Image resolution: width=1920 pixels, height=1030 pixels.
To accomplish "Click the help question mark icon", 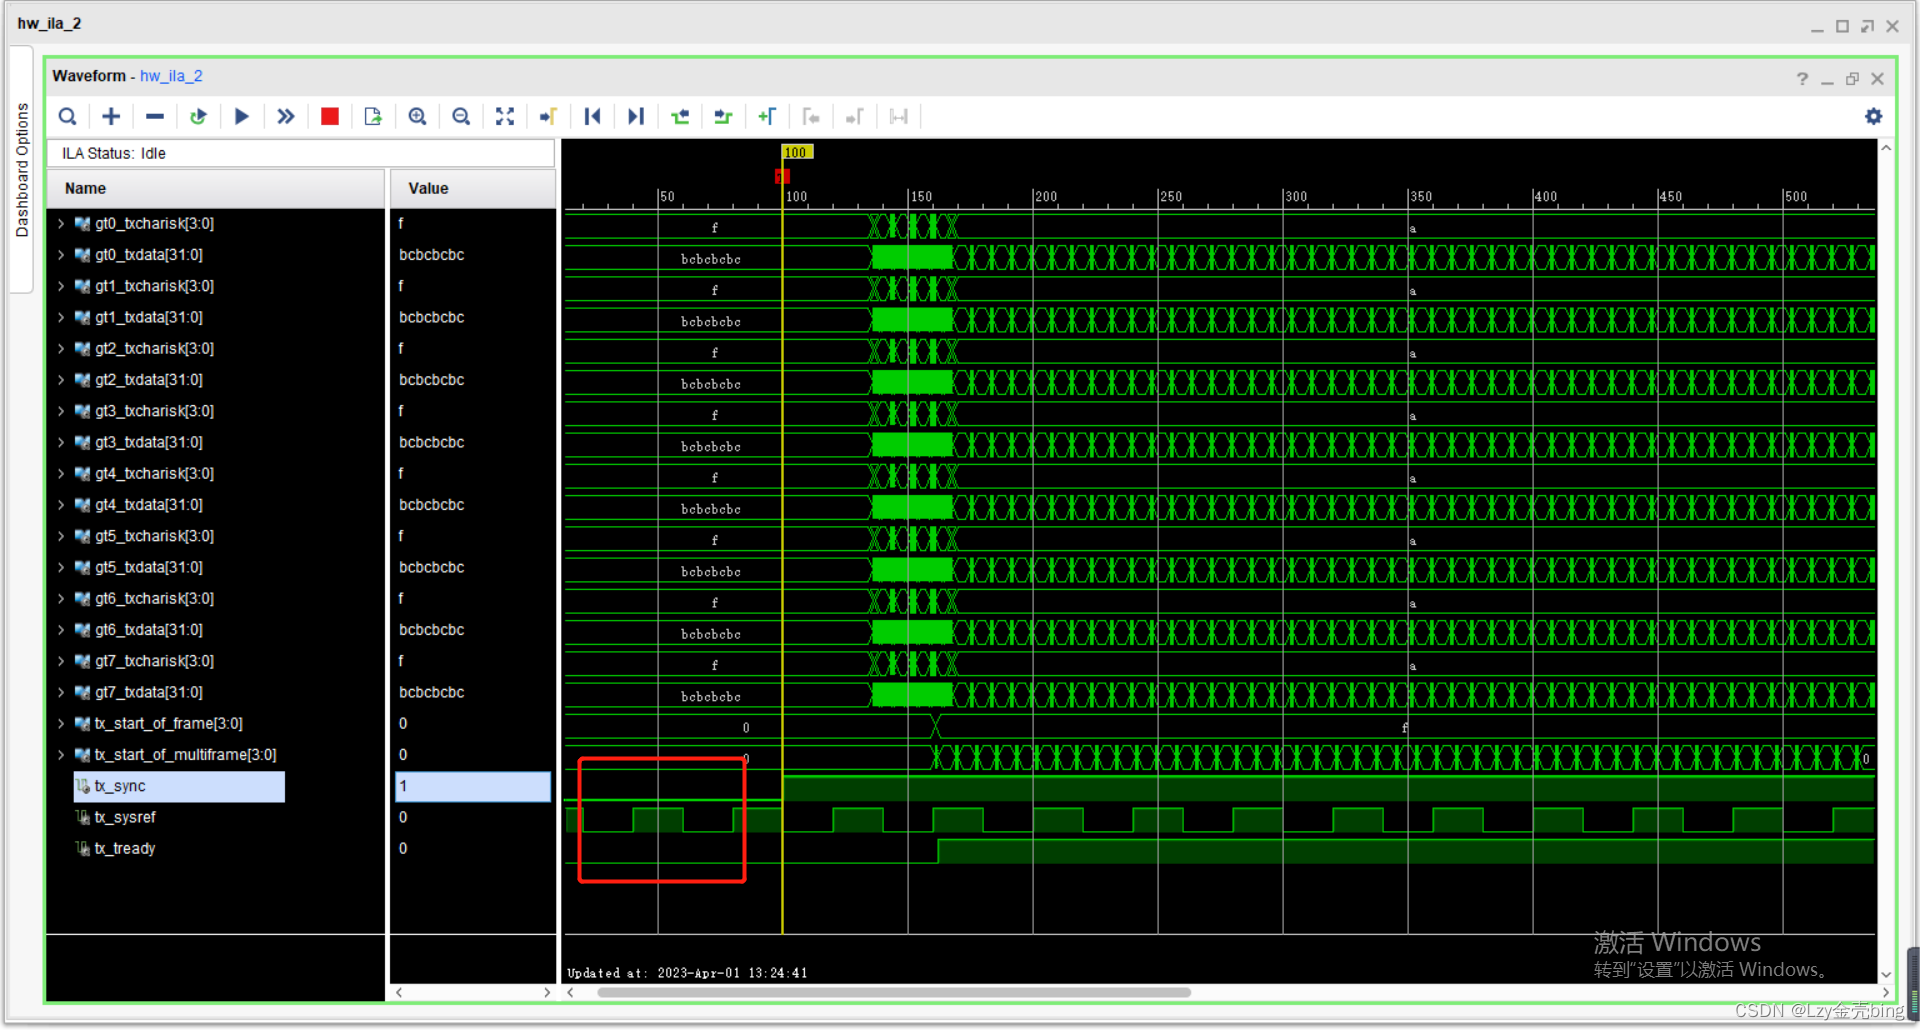I will click(1802, 78).
